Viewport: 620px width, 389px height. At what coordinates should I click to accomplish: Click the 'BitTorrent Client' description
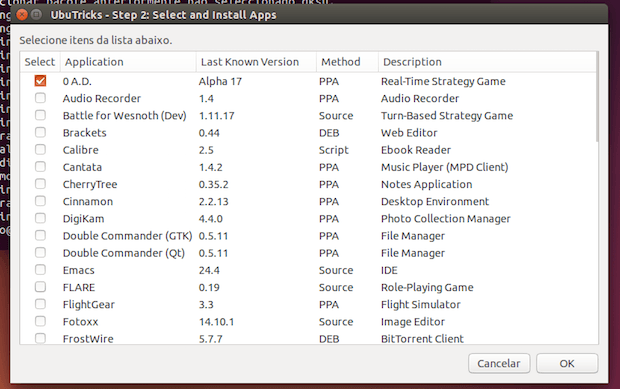tap(422, 339)
